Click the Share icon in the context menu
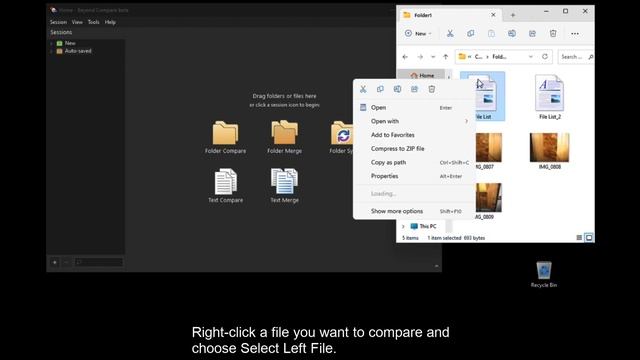Screen dimensions: 640x360 414,89
